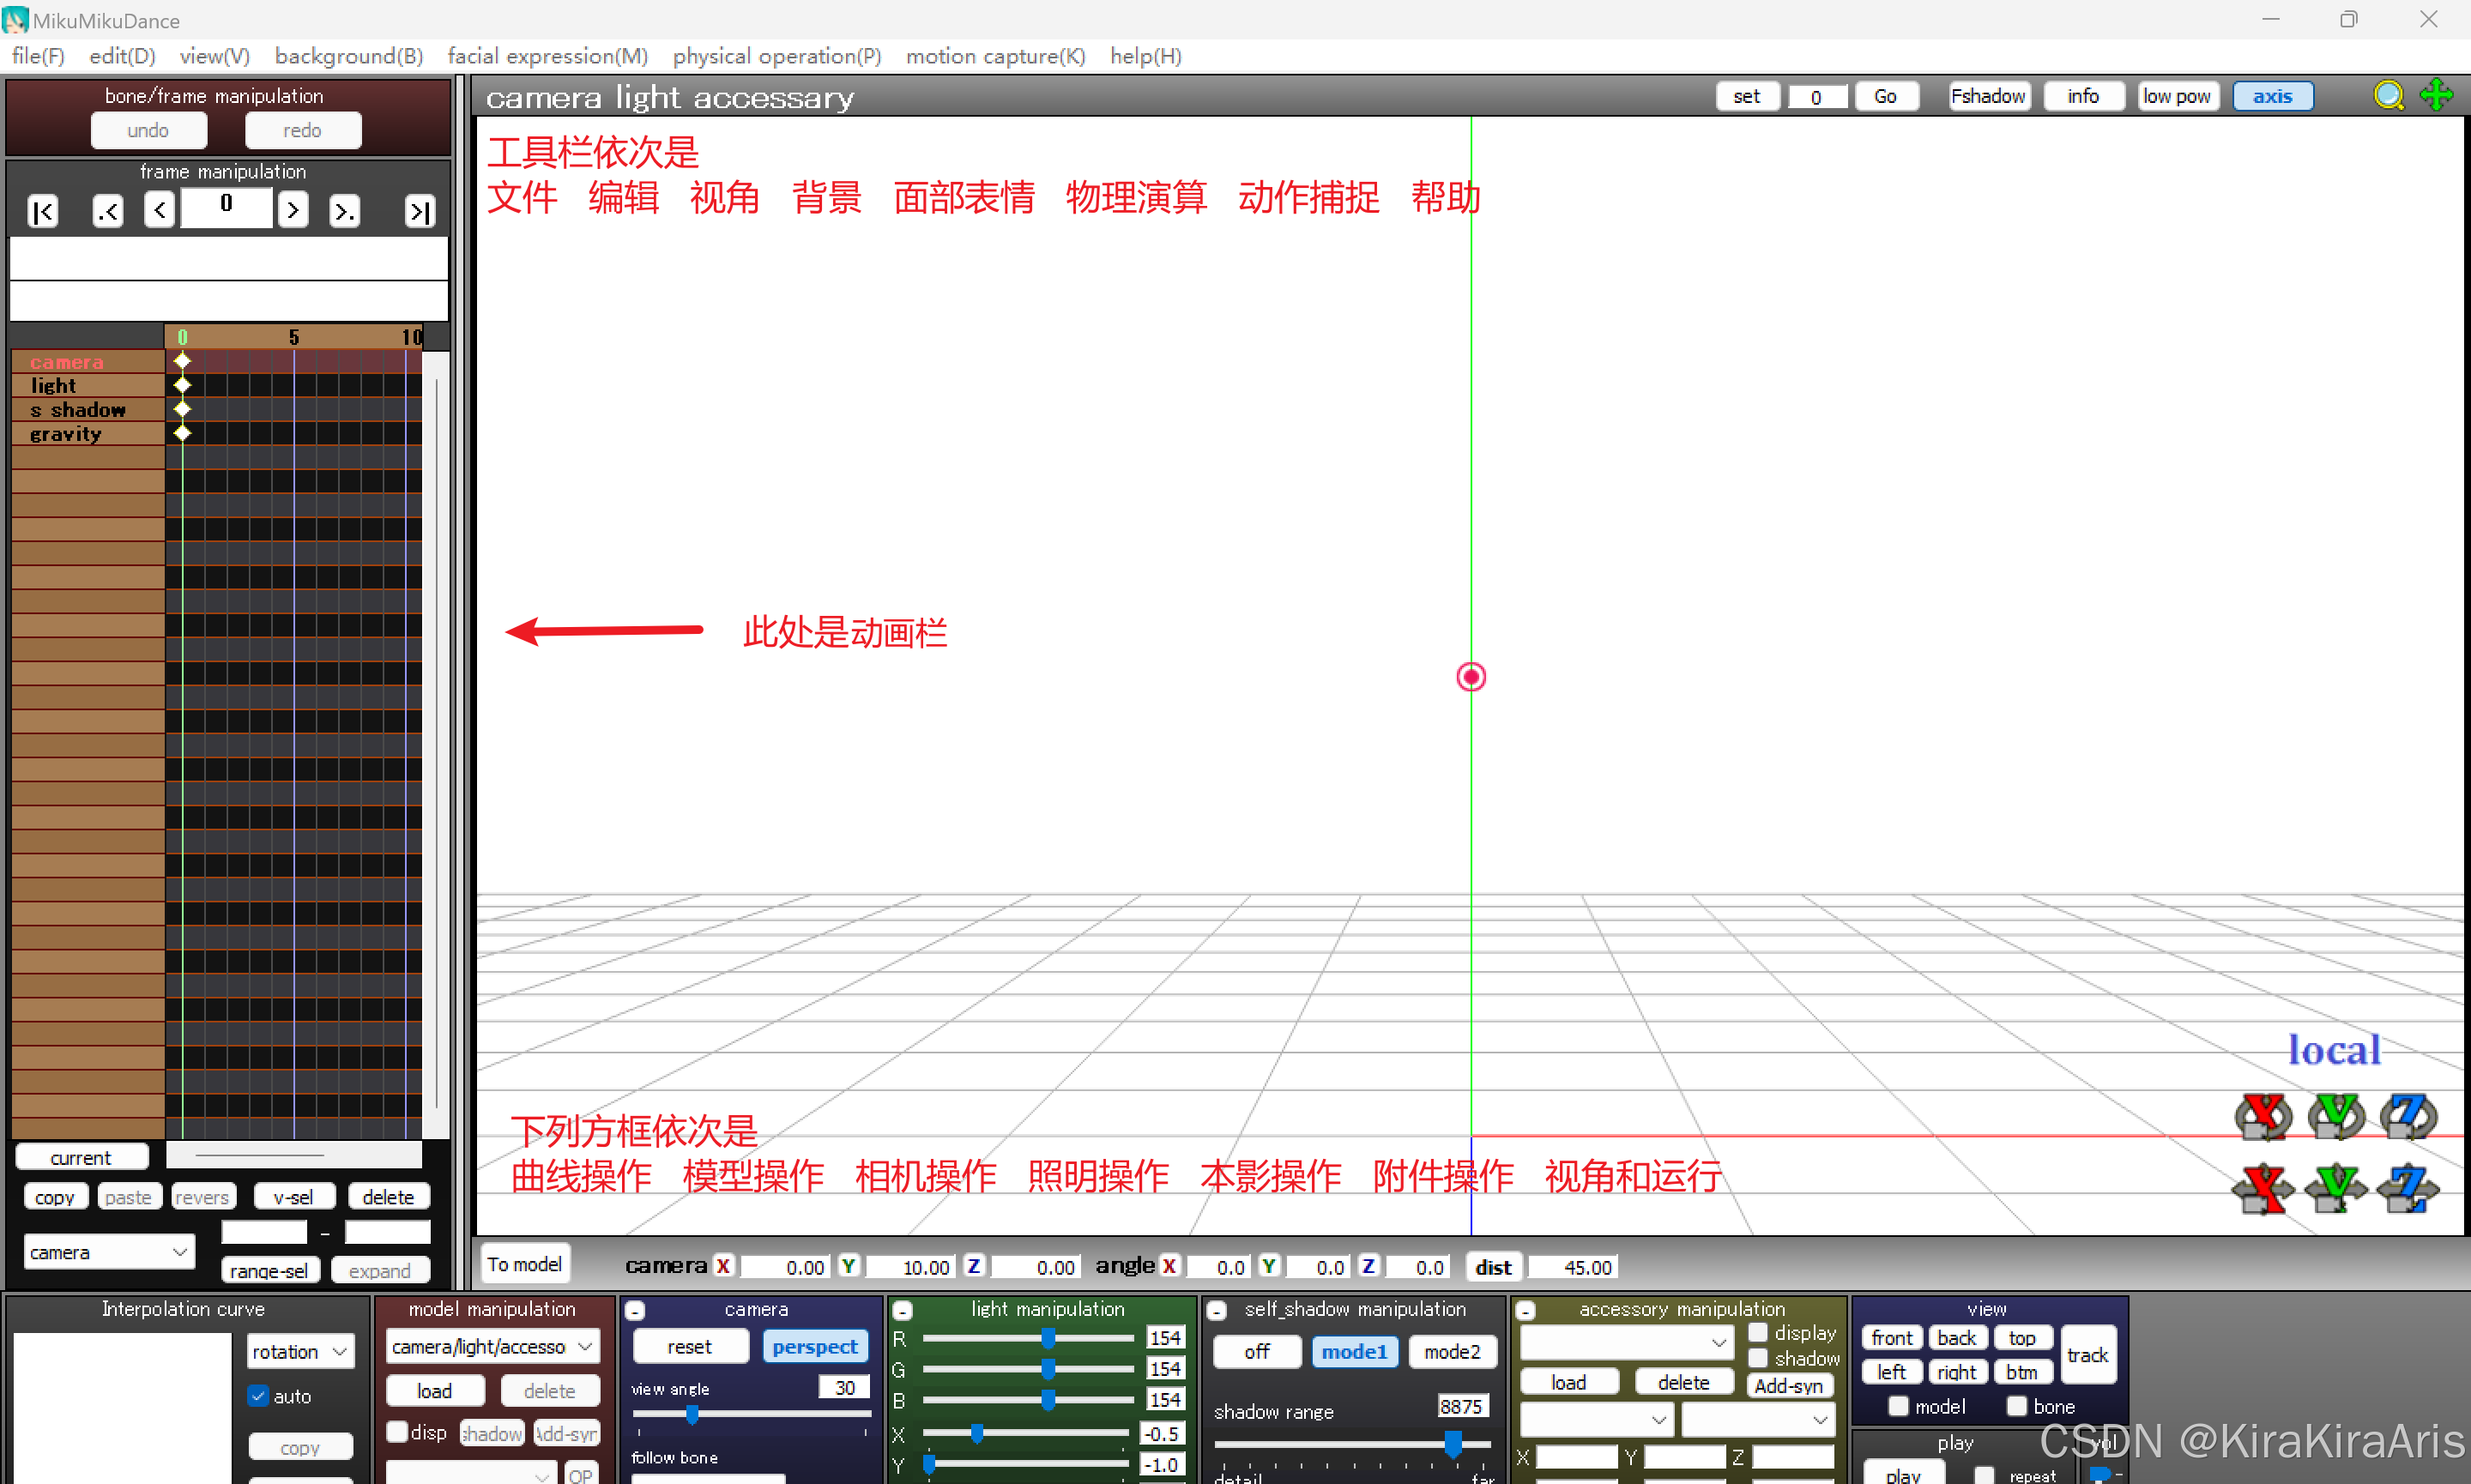Open the rotation interpolation dropdown
Image resolution: width=2471 pixels, height=1484 pixels.
300,1351
